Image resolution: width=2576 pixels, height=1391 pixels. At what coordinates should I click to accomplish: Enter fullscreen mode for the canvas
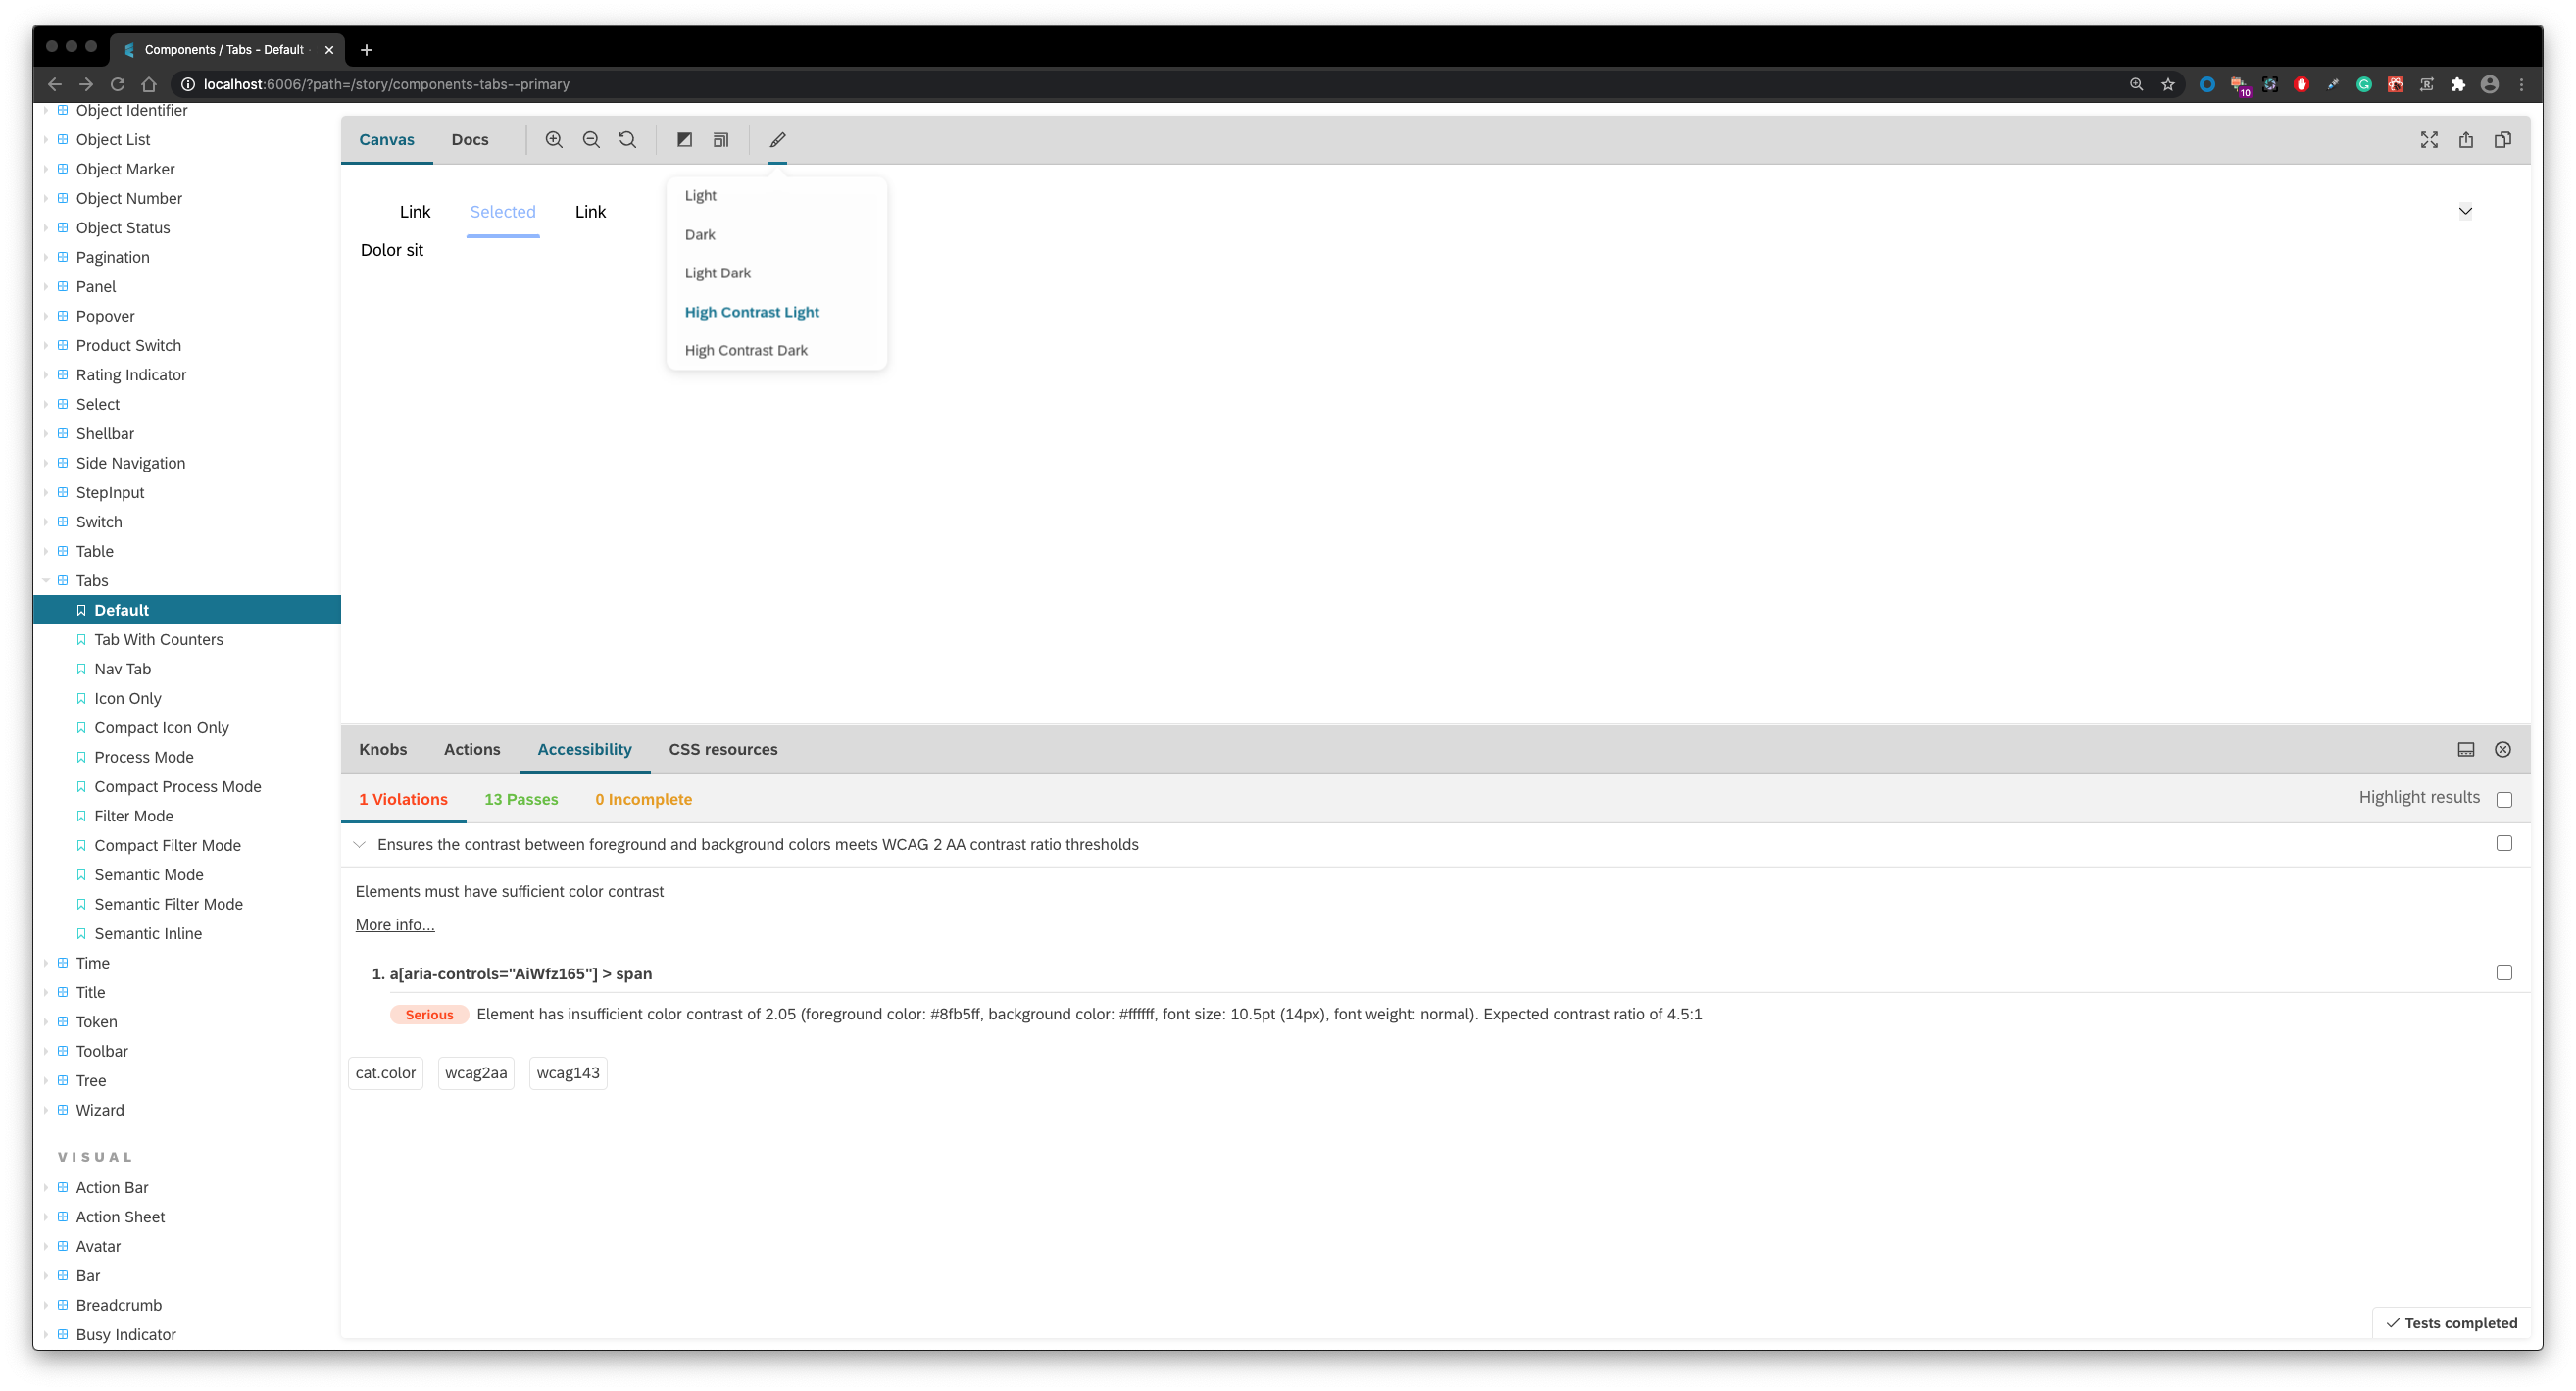[x=2429, y=139]
